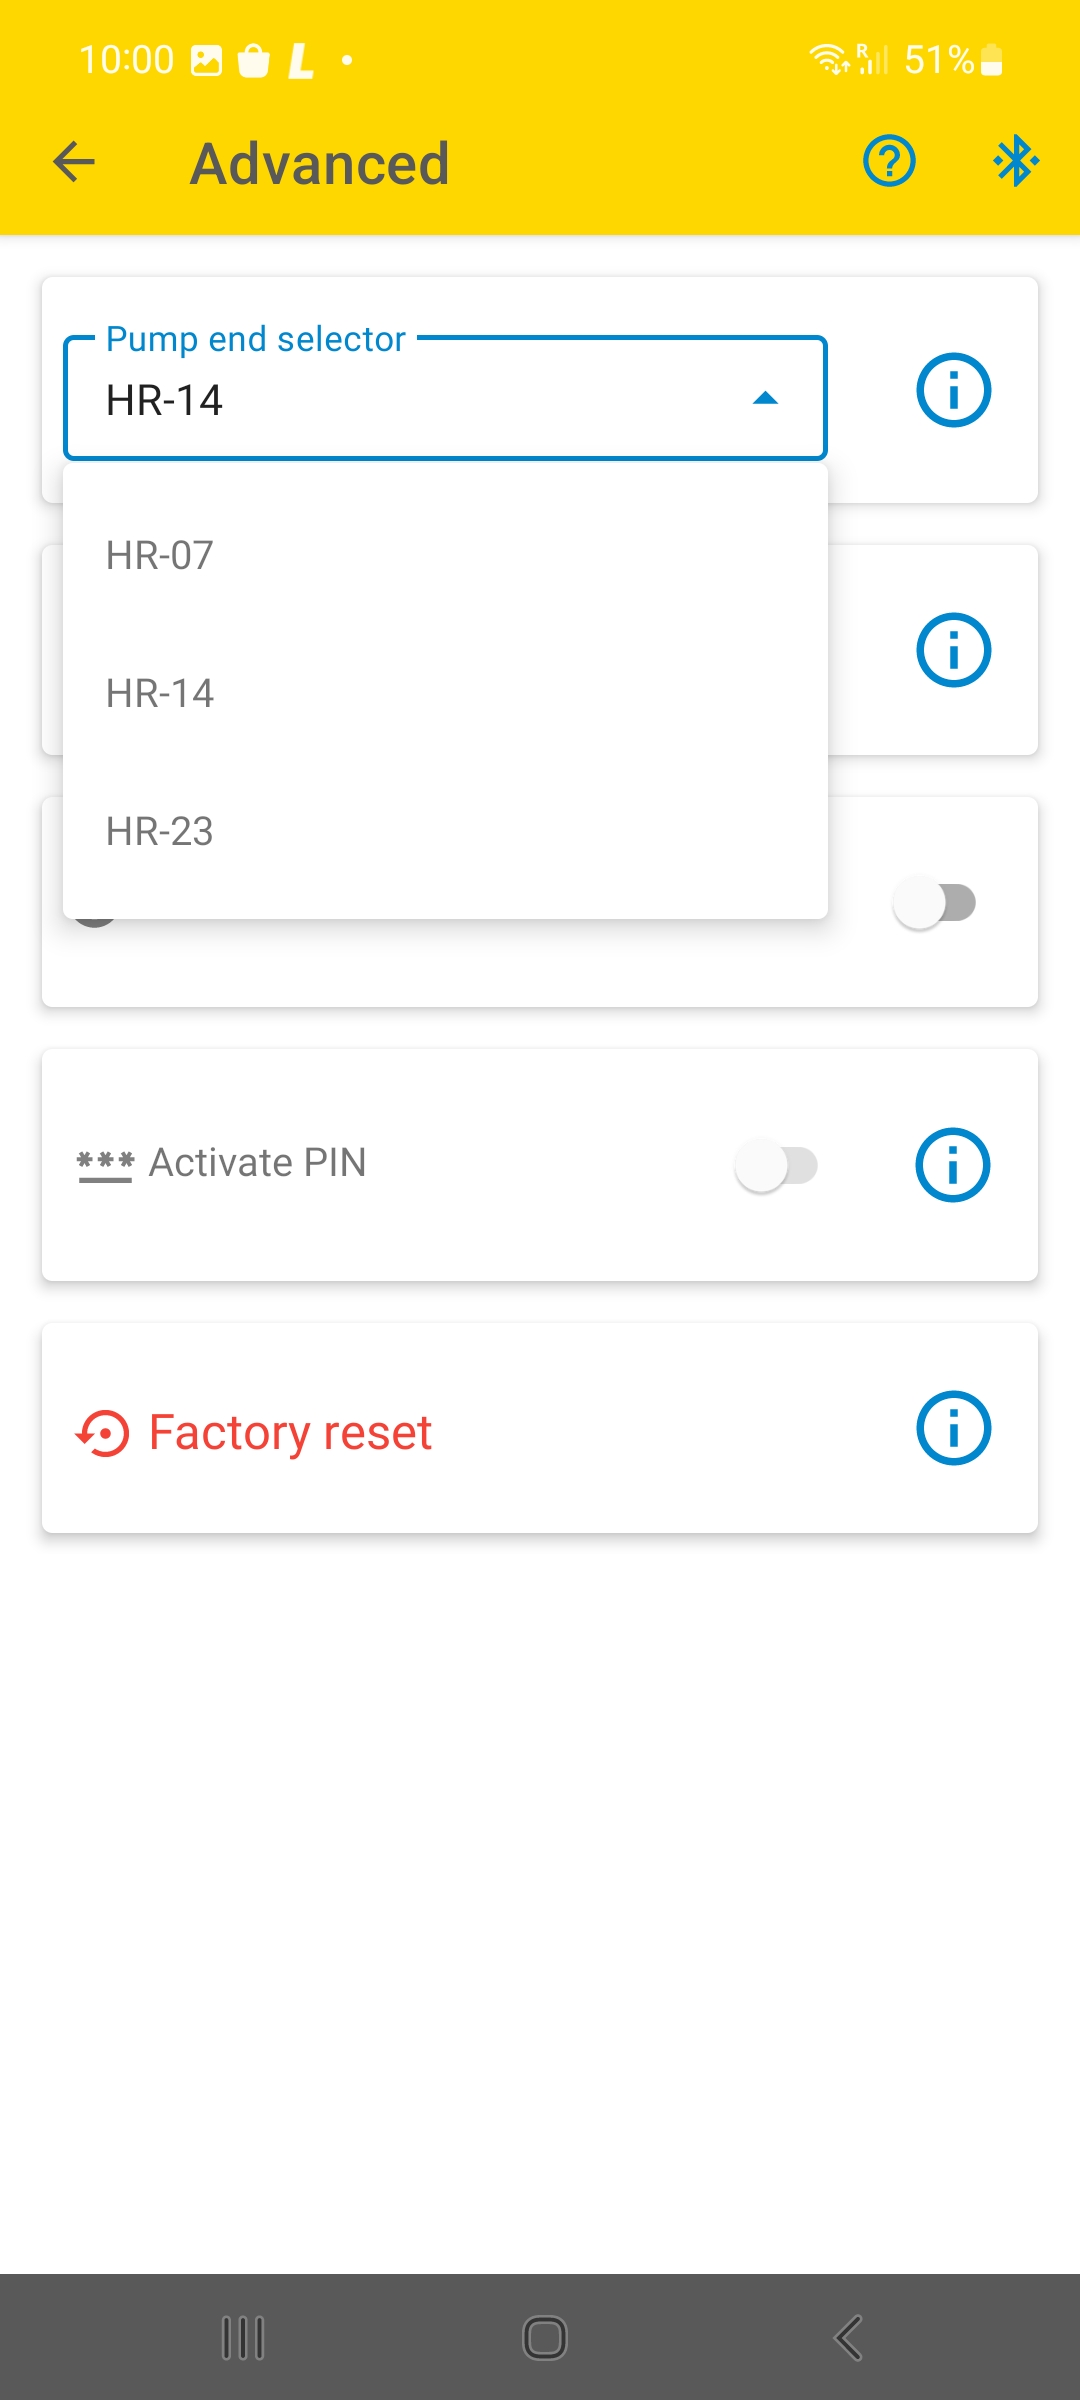Pick HR-23 from dropdown options
The width and height of the screenshot is (1080, 2400).
tap(445, 831)
